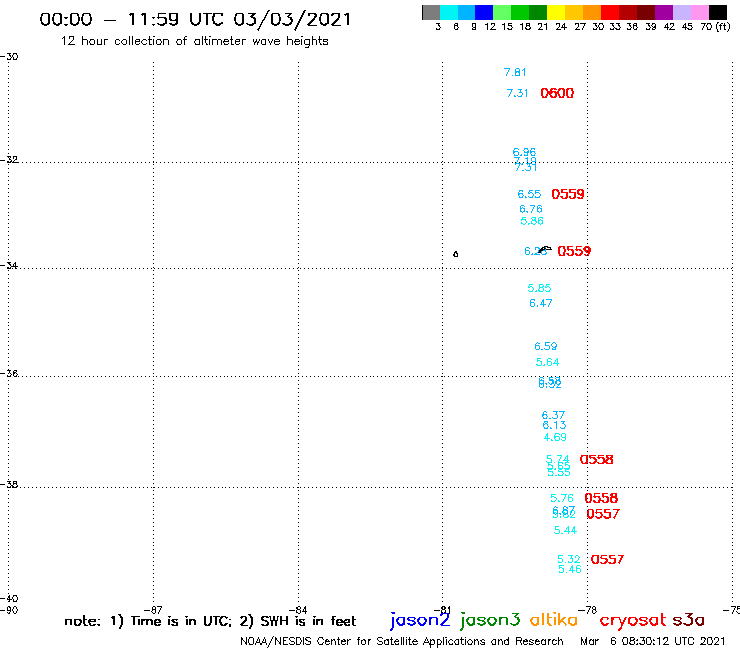Click the 0559 timestamp beside 6.55
This screenshot has width=740, height=650.
[568, 194]
